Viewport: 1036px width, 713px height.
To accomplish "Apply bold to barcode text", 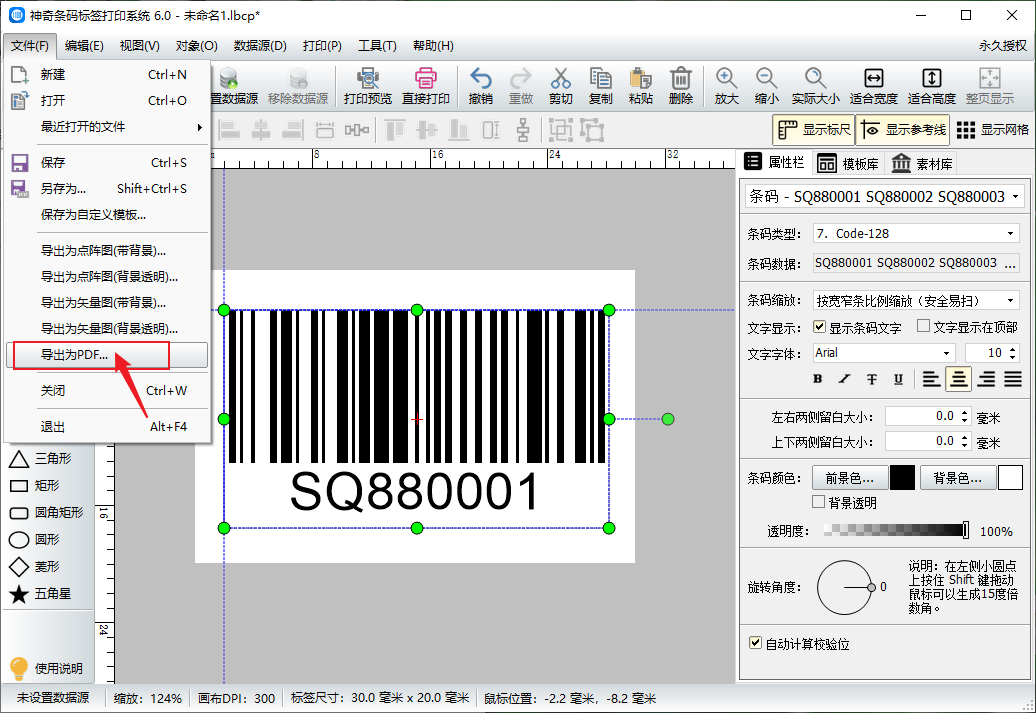I will click(817, 379).
